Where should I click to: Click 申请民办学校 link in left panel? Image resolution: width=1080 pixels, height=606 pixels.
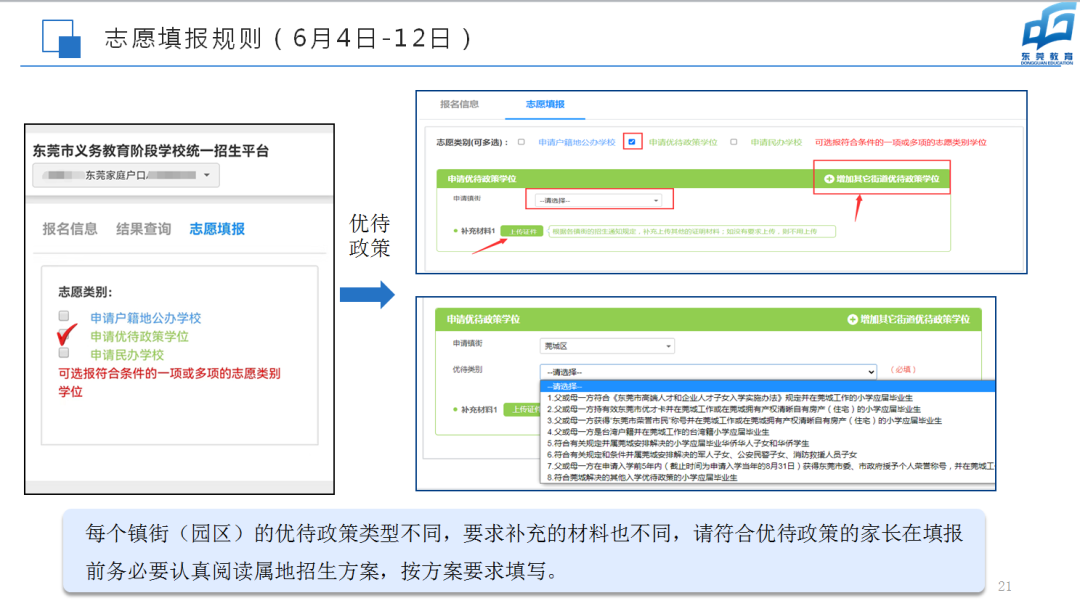(x=127, y=355)
